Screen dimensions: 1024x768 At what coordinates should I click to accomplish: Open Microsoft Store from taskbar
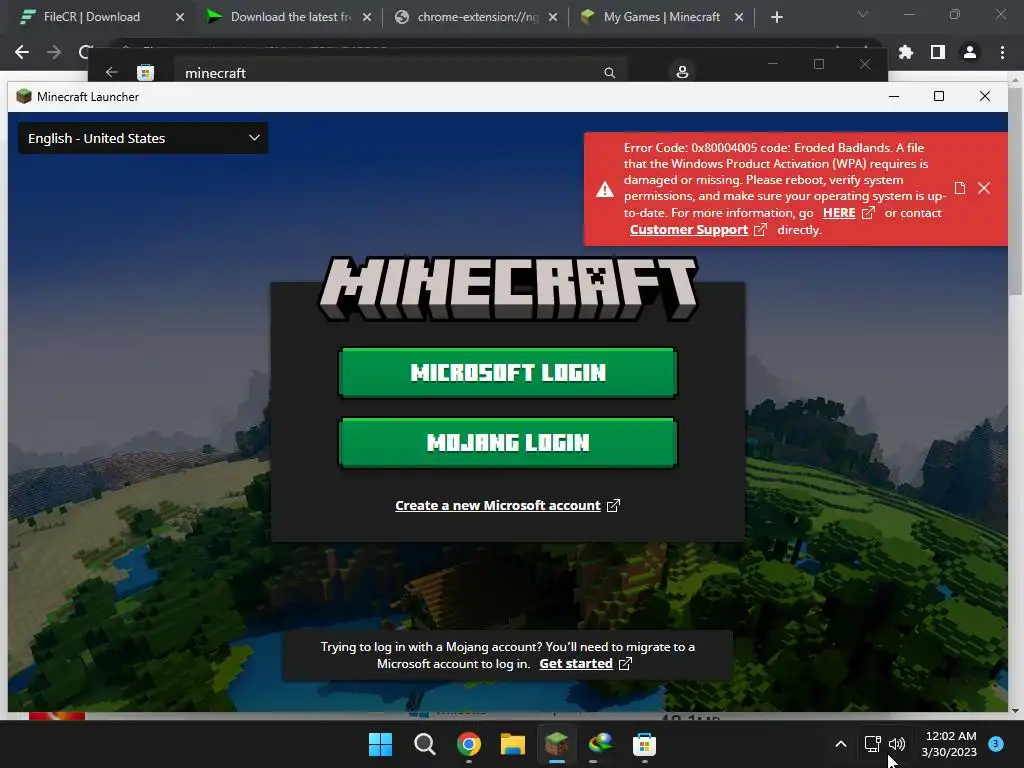pos(645,744)
